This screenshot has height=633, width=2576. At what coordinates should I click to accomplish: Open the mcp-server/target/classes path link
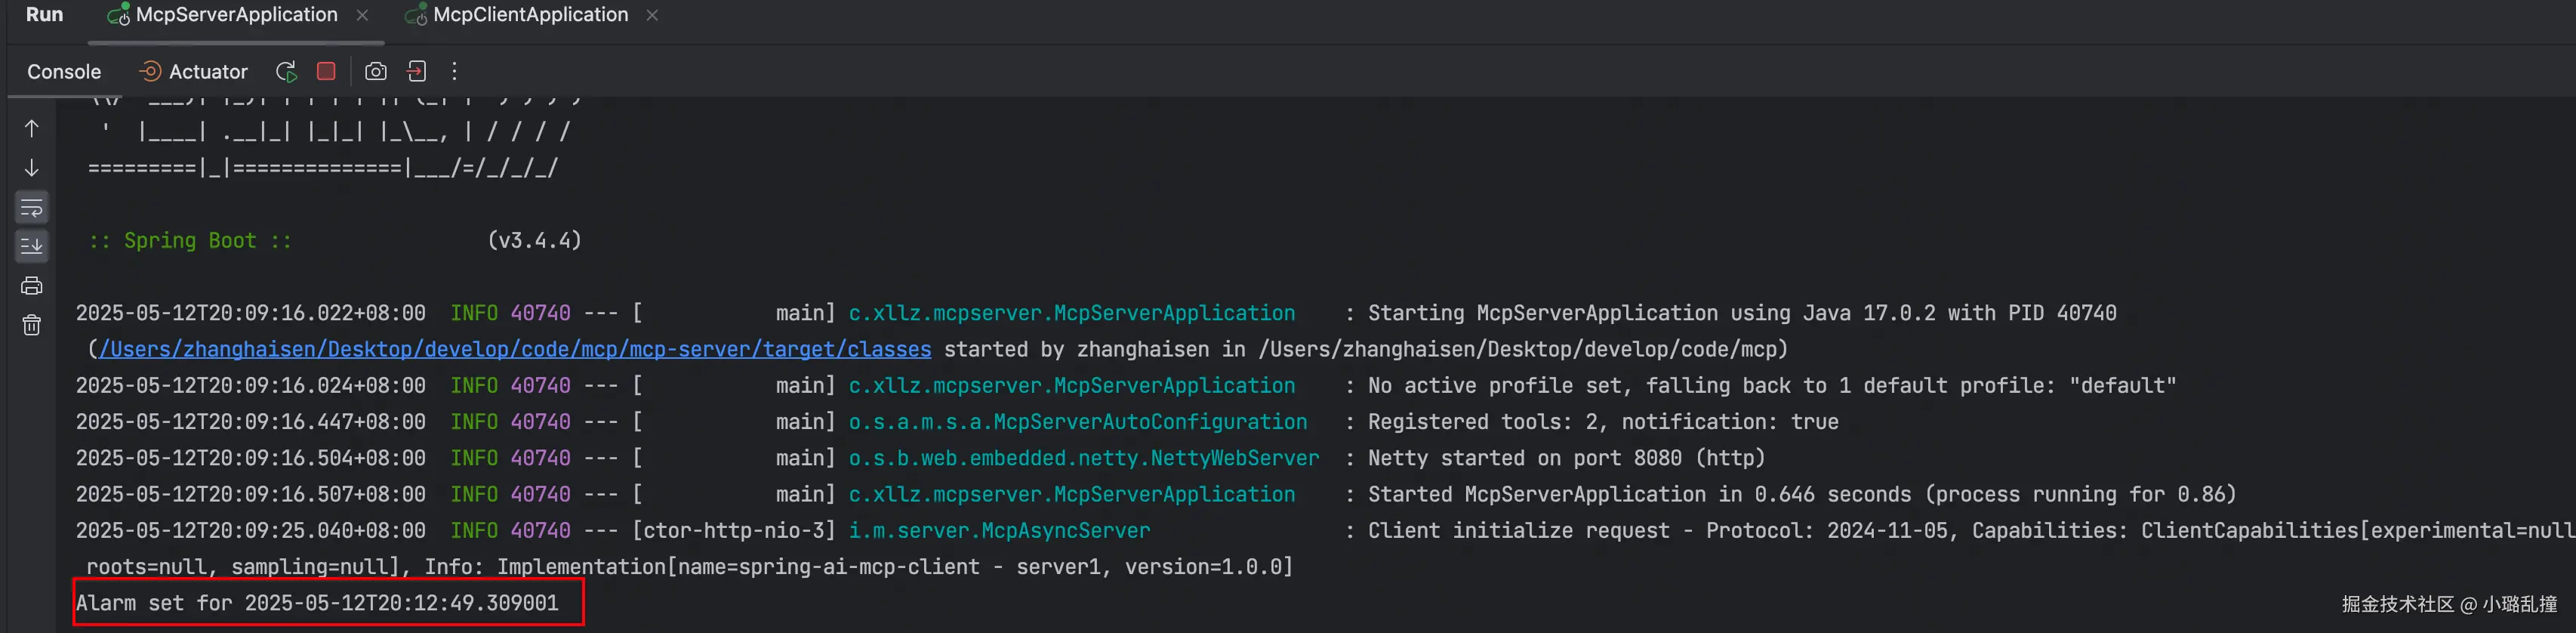click(514, 349)
